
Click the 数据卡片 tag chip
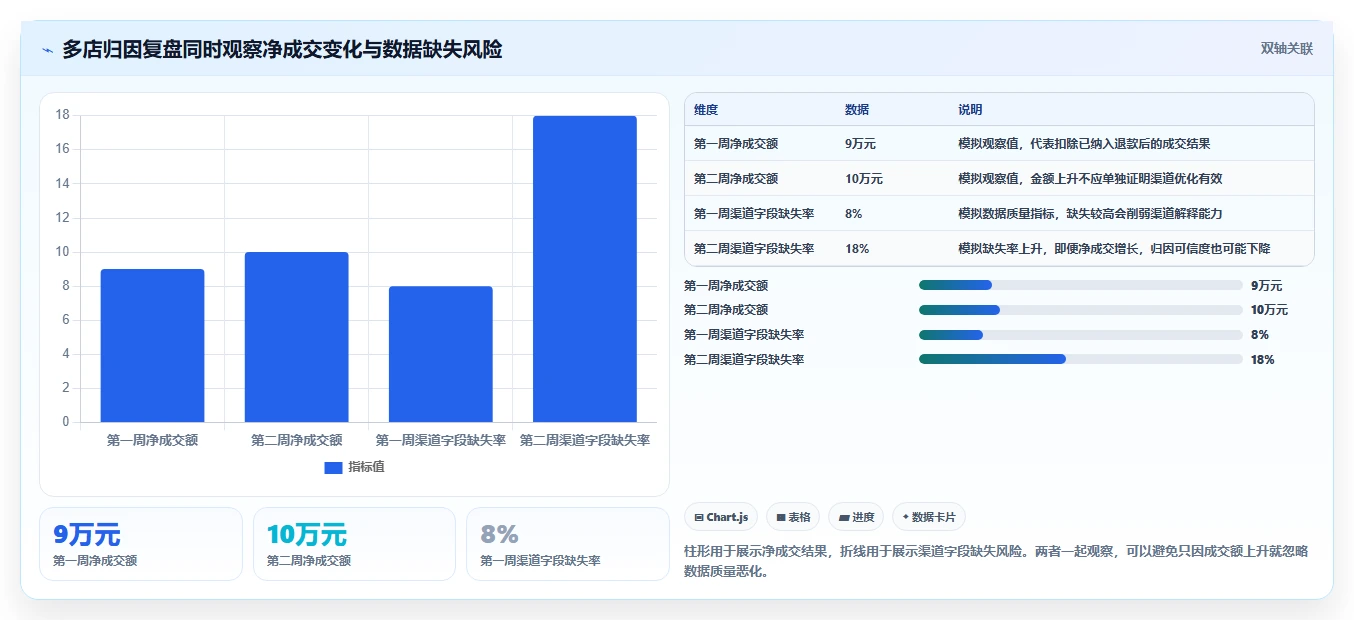[929, 517]
